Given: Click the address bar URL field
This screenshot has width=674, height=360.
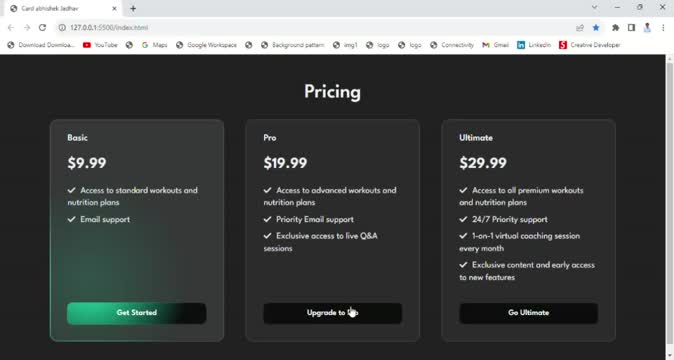Looking at the screenshot, I should [x=318, y=27].
